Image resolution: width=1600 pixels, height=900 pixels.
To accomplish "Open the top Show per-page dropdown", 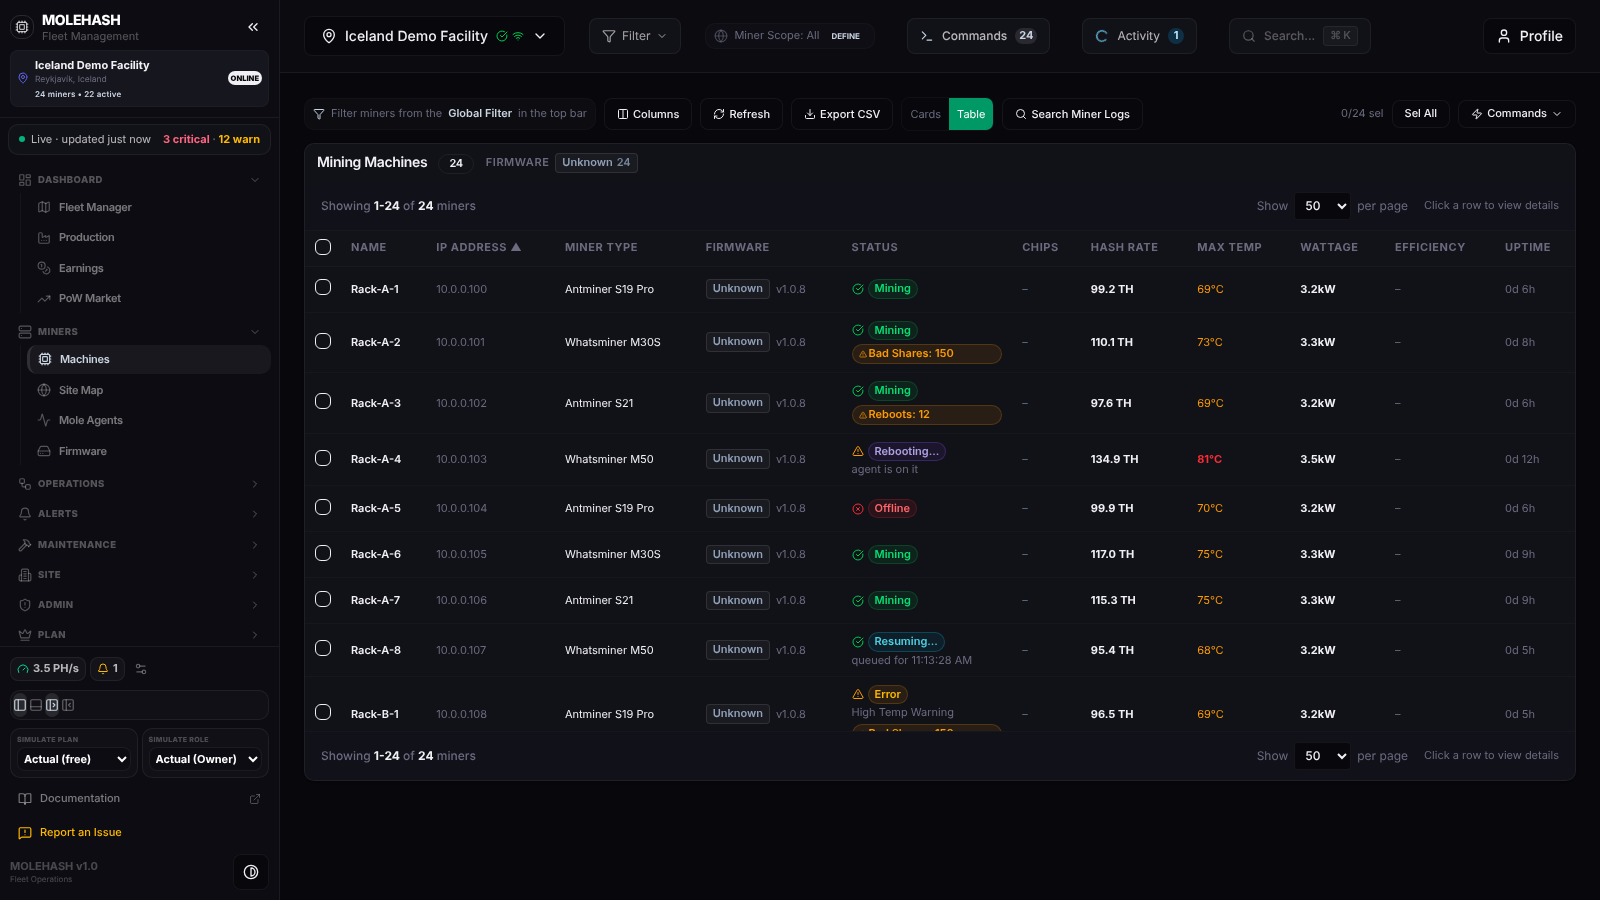I will tap(1322, 206).
